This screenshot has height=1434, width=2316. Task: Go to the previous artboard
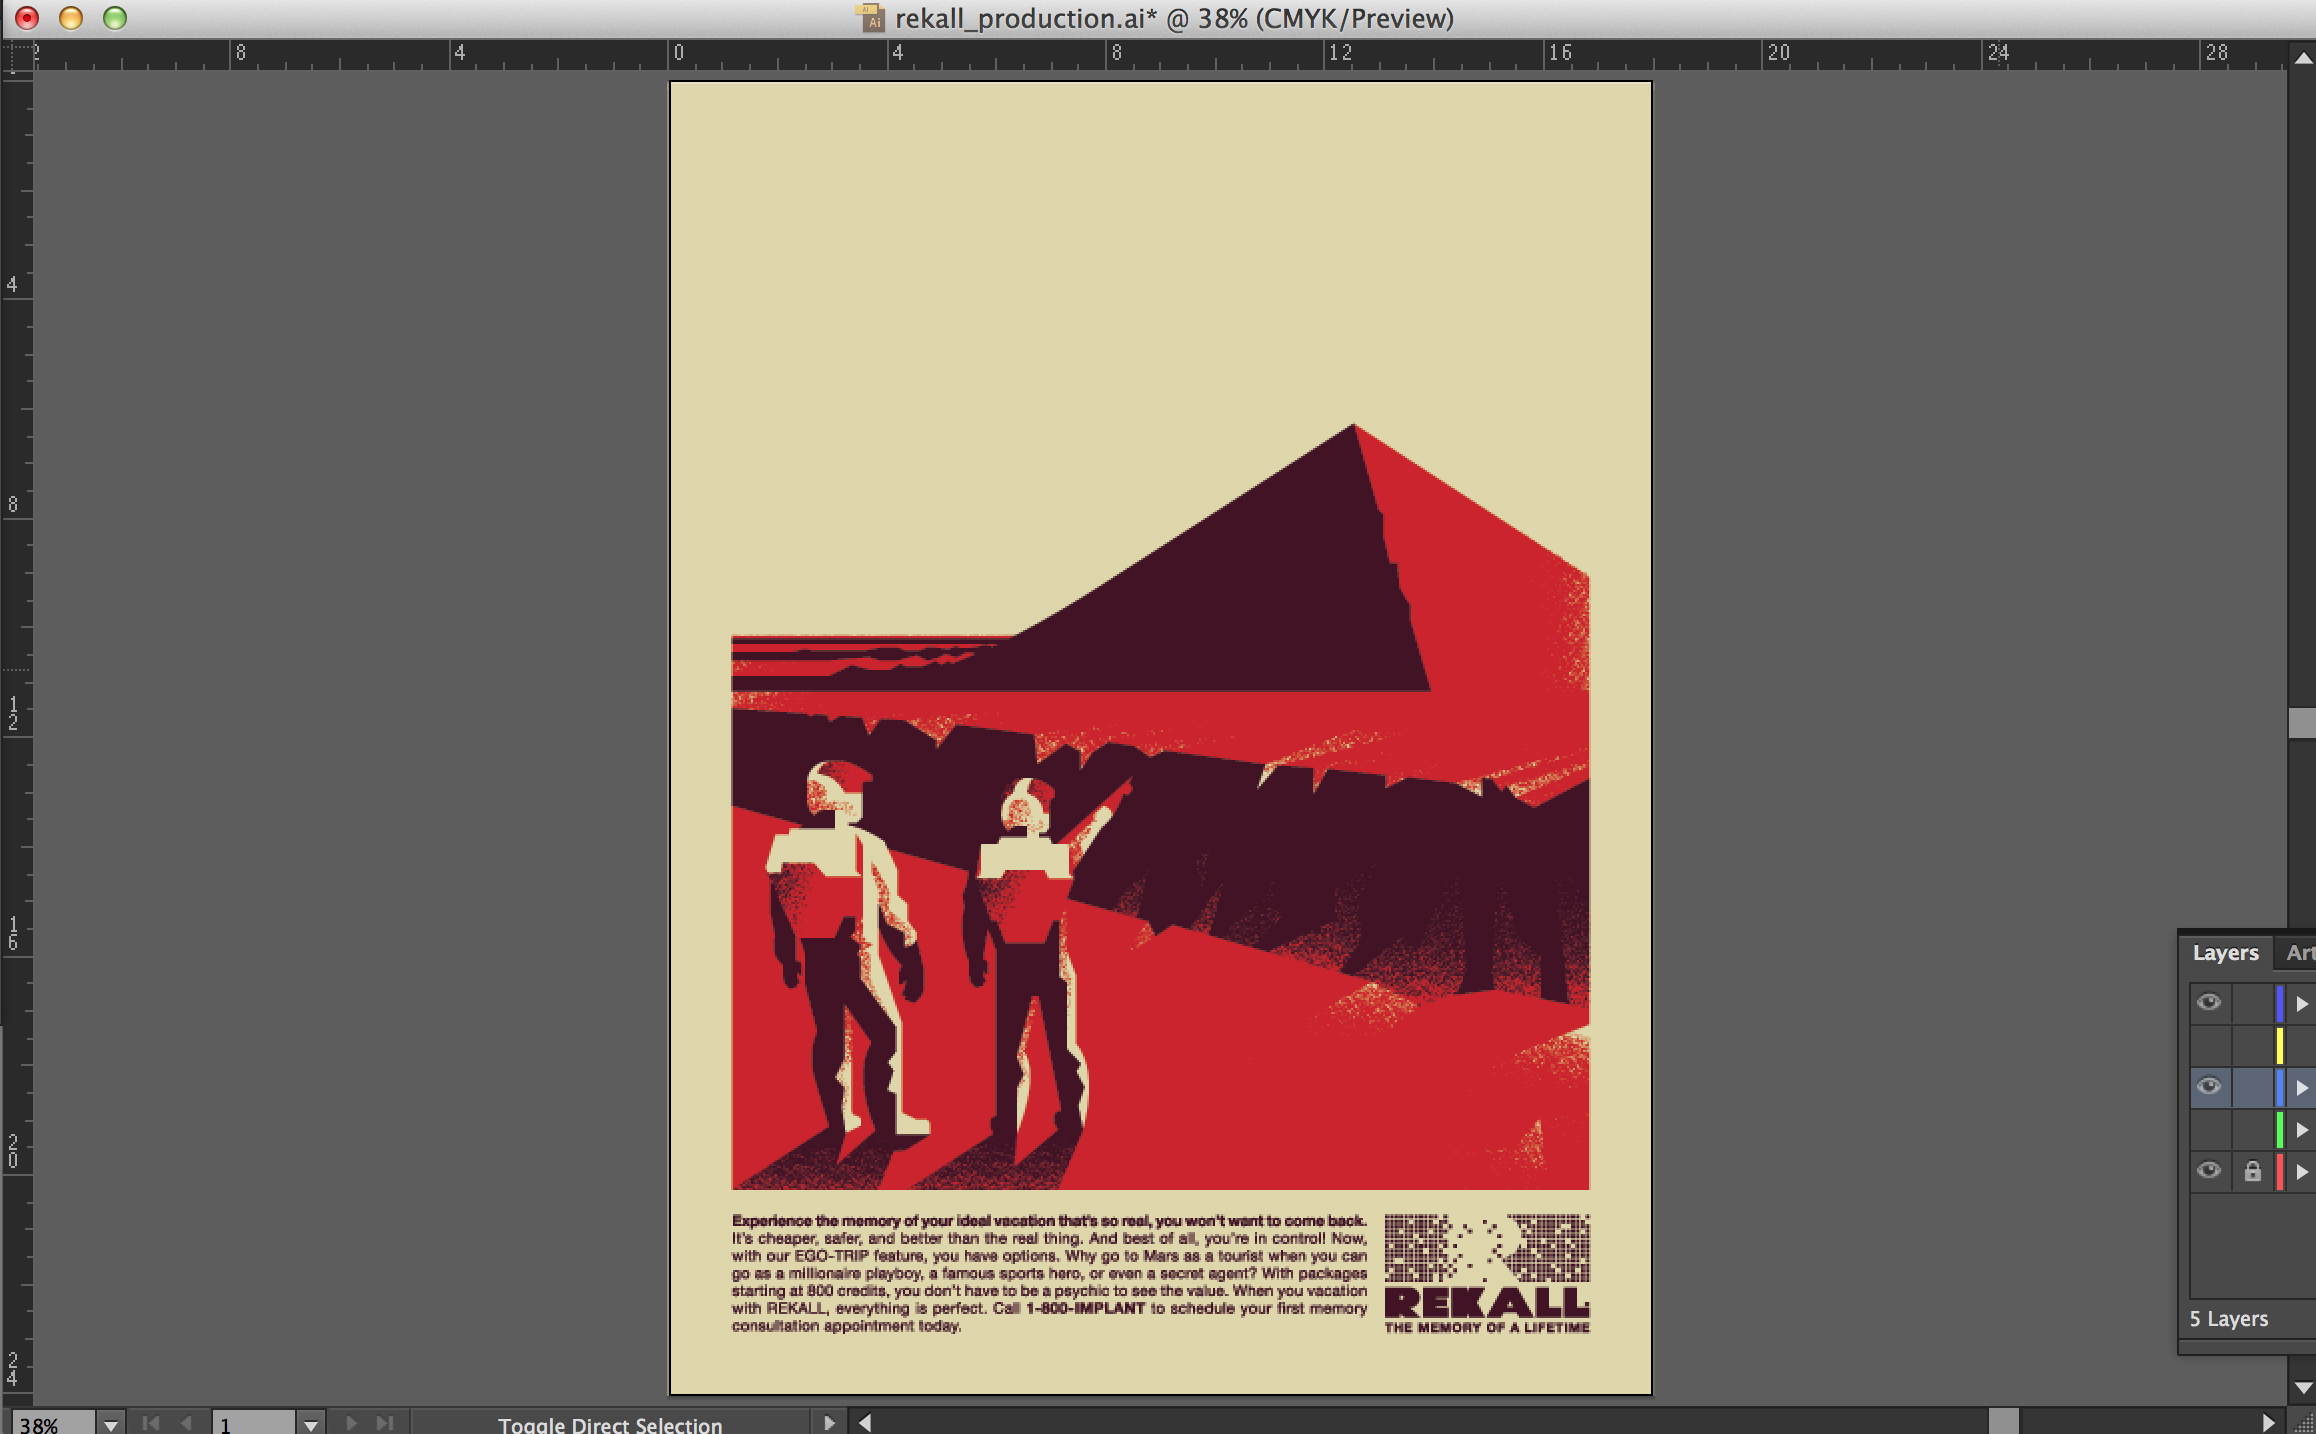coord(186,1422)
